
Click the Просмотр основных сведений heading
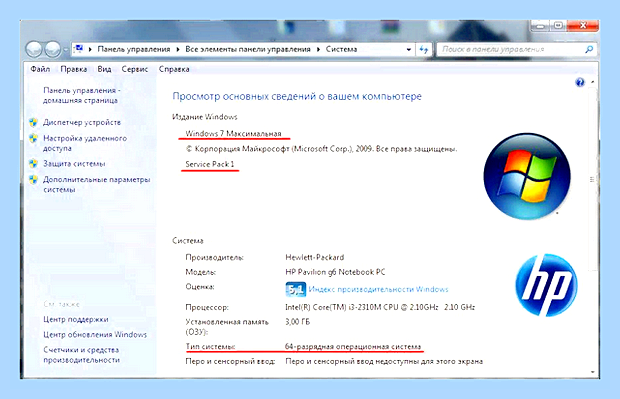point(297,96)
